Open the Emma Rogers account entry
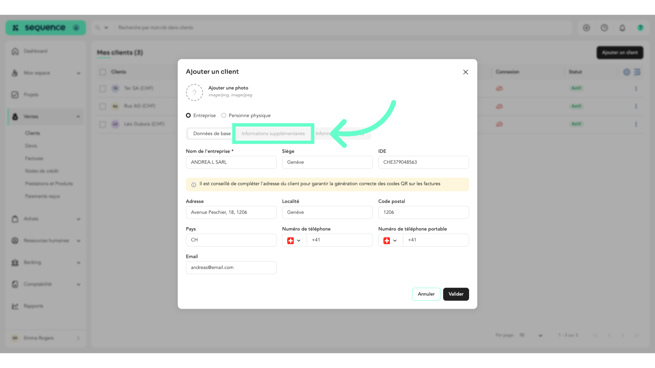This screenshot has height=368, width=655. tap(46, 338)
